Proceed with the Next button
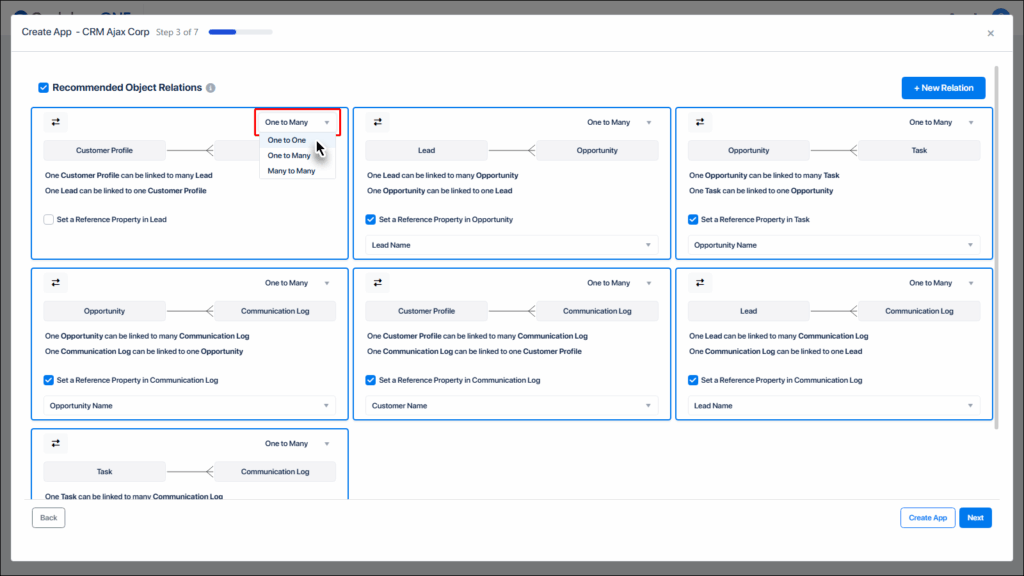Image resolution: width=1024 pixels, height=576 pixels. click(x=975, y=518)
